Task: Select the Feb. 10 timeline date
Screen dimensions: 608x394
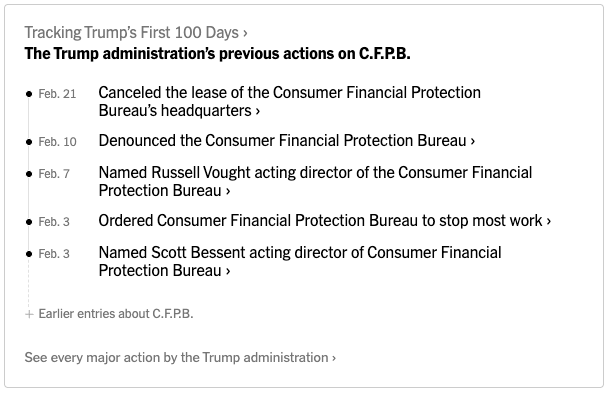Action: 57,142
